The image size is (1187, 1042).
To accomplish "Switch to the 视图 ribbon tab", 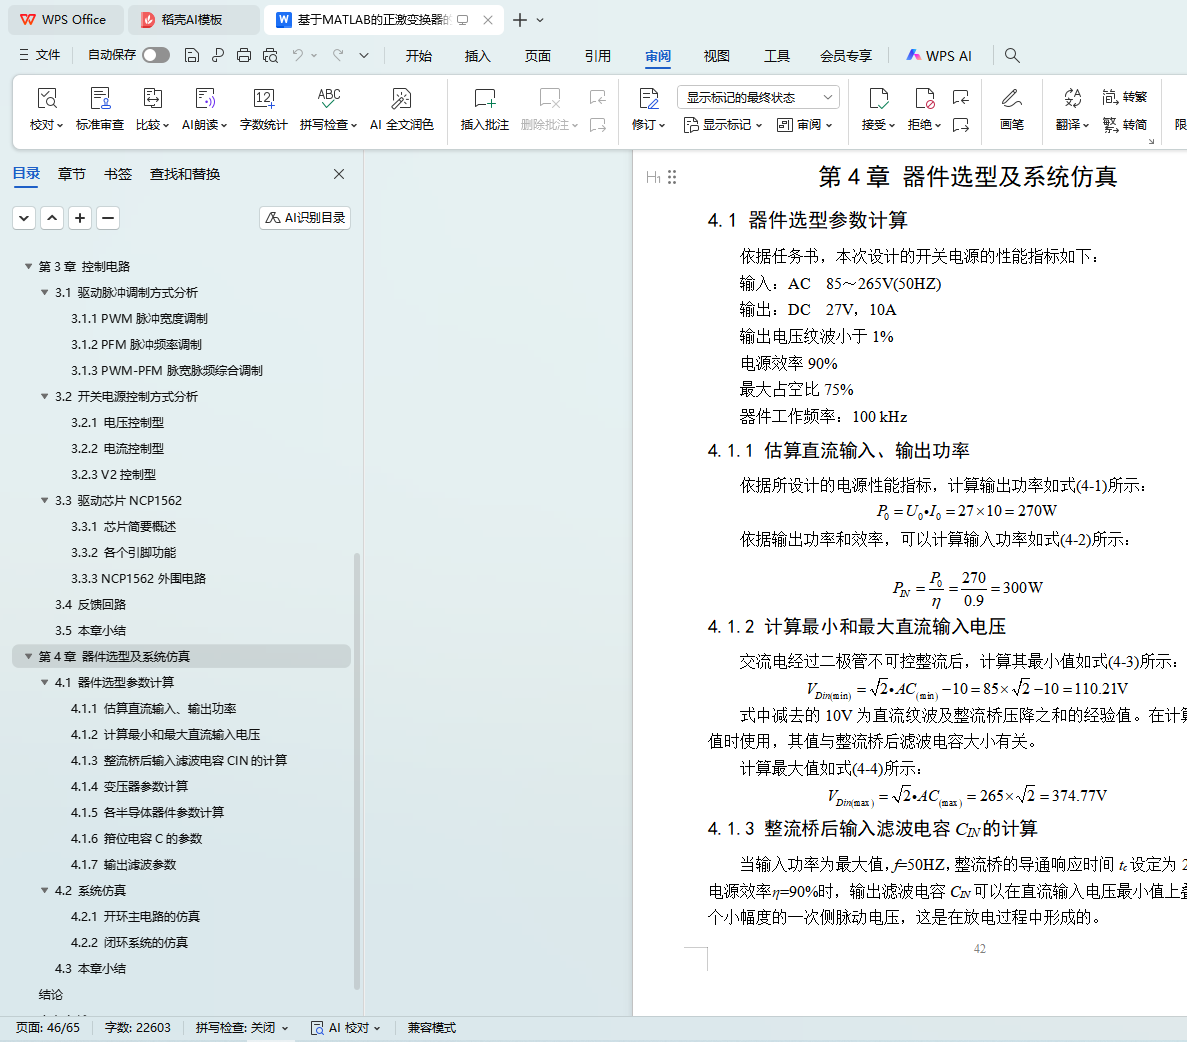I will (717, 56).
